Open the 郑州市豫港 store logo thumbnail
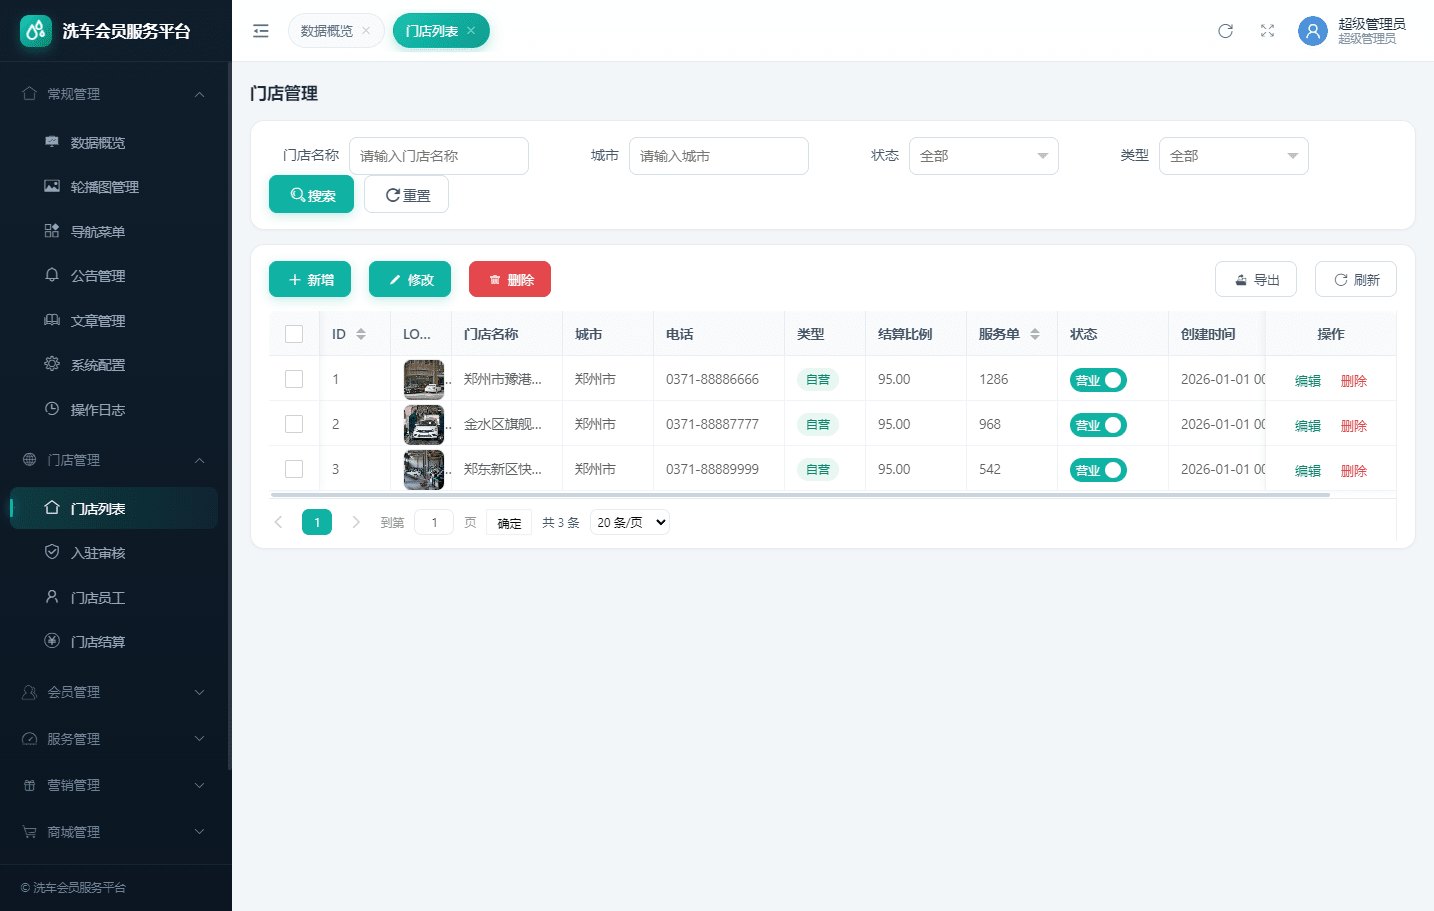Image resolution: width=1434 pixels, height=911 pixels. tap(424, 380)
